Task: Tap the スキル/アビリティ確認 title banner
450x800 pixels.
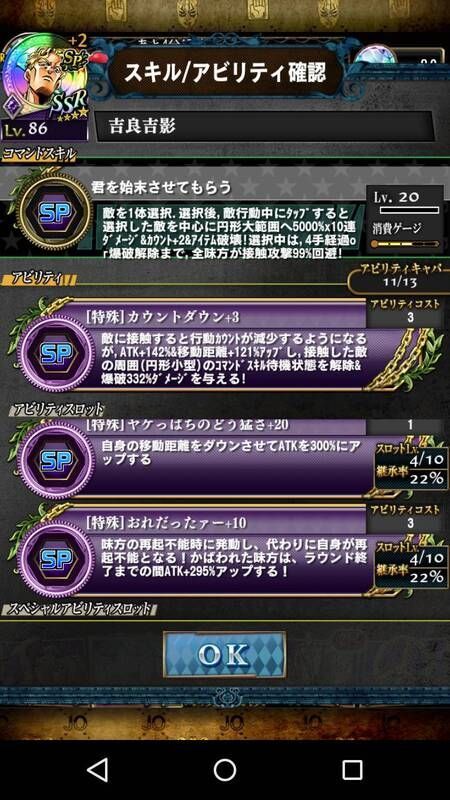Action: (x=225, y=72)
